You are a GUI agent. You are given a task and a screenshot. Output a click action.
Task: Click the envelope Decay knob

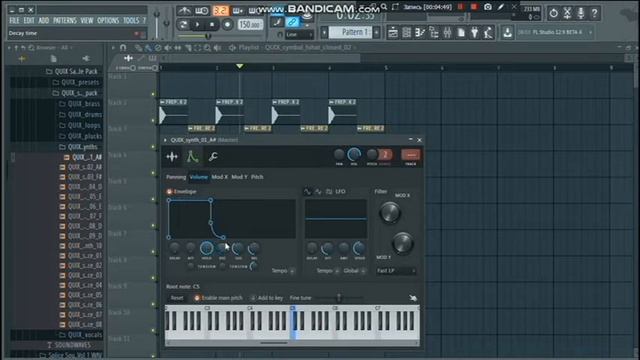[x=222, y=248]
